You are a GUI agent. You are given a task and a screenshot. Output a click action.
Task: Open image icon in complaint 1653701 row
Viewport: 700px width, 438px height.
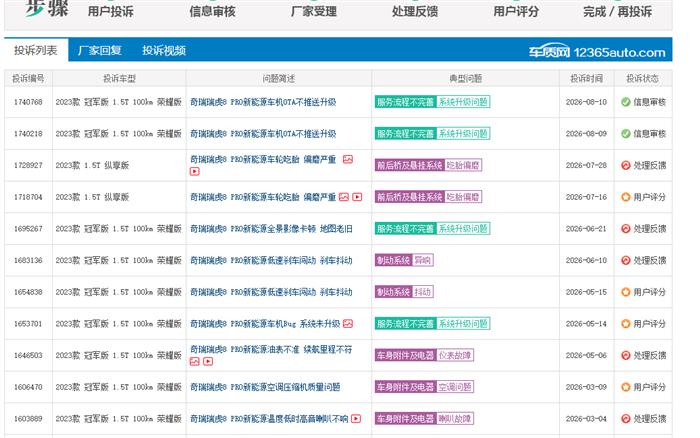[x=348, y=324]
